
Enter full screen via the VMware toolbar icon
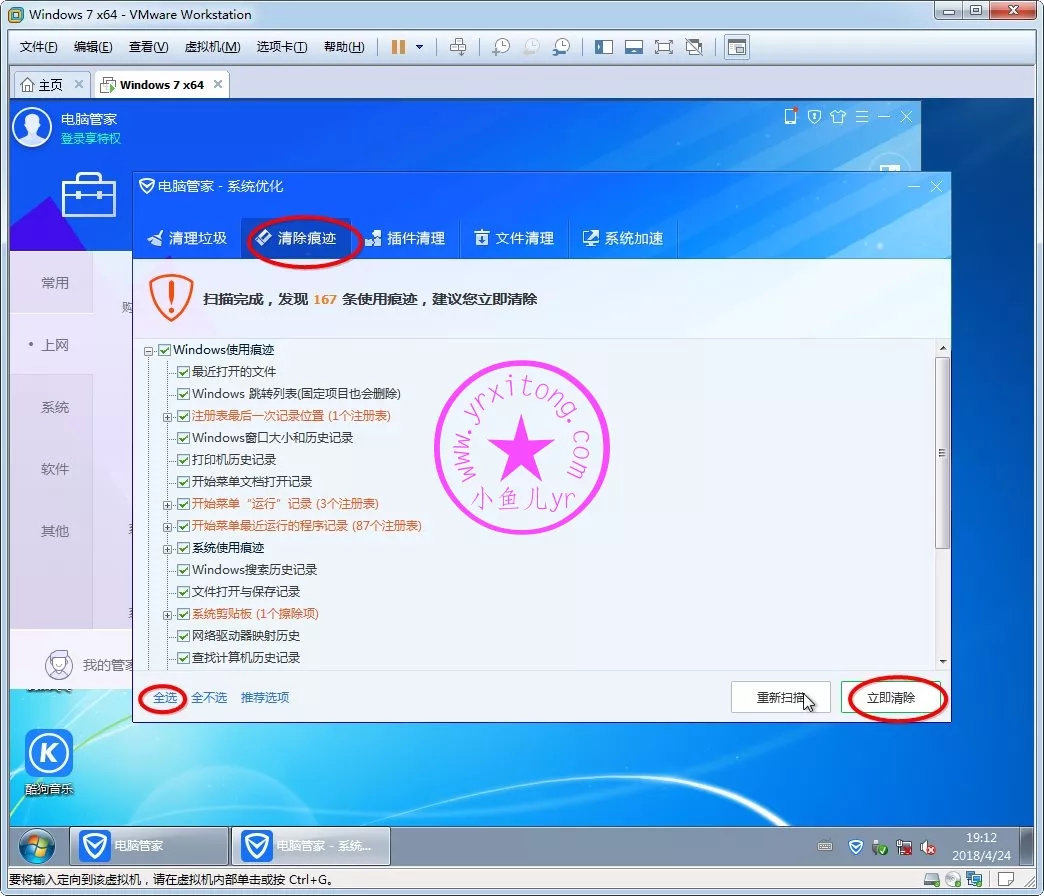click(x=665, y=46)
